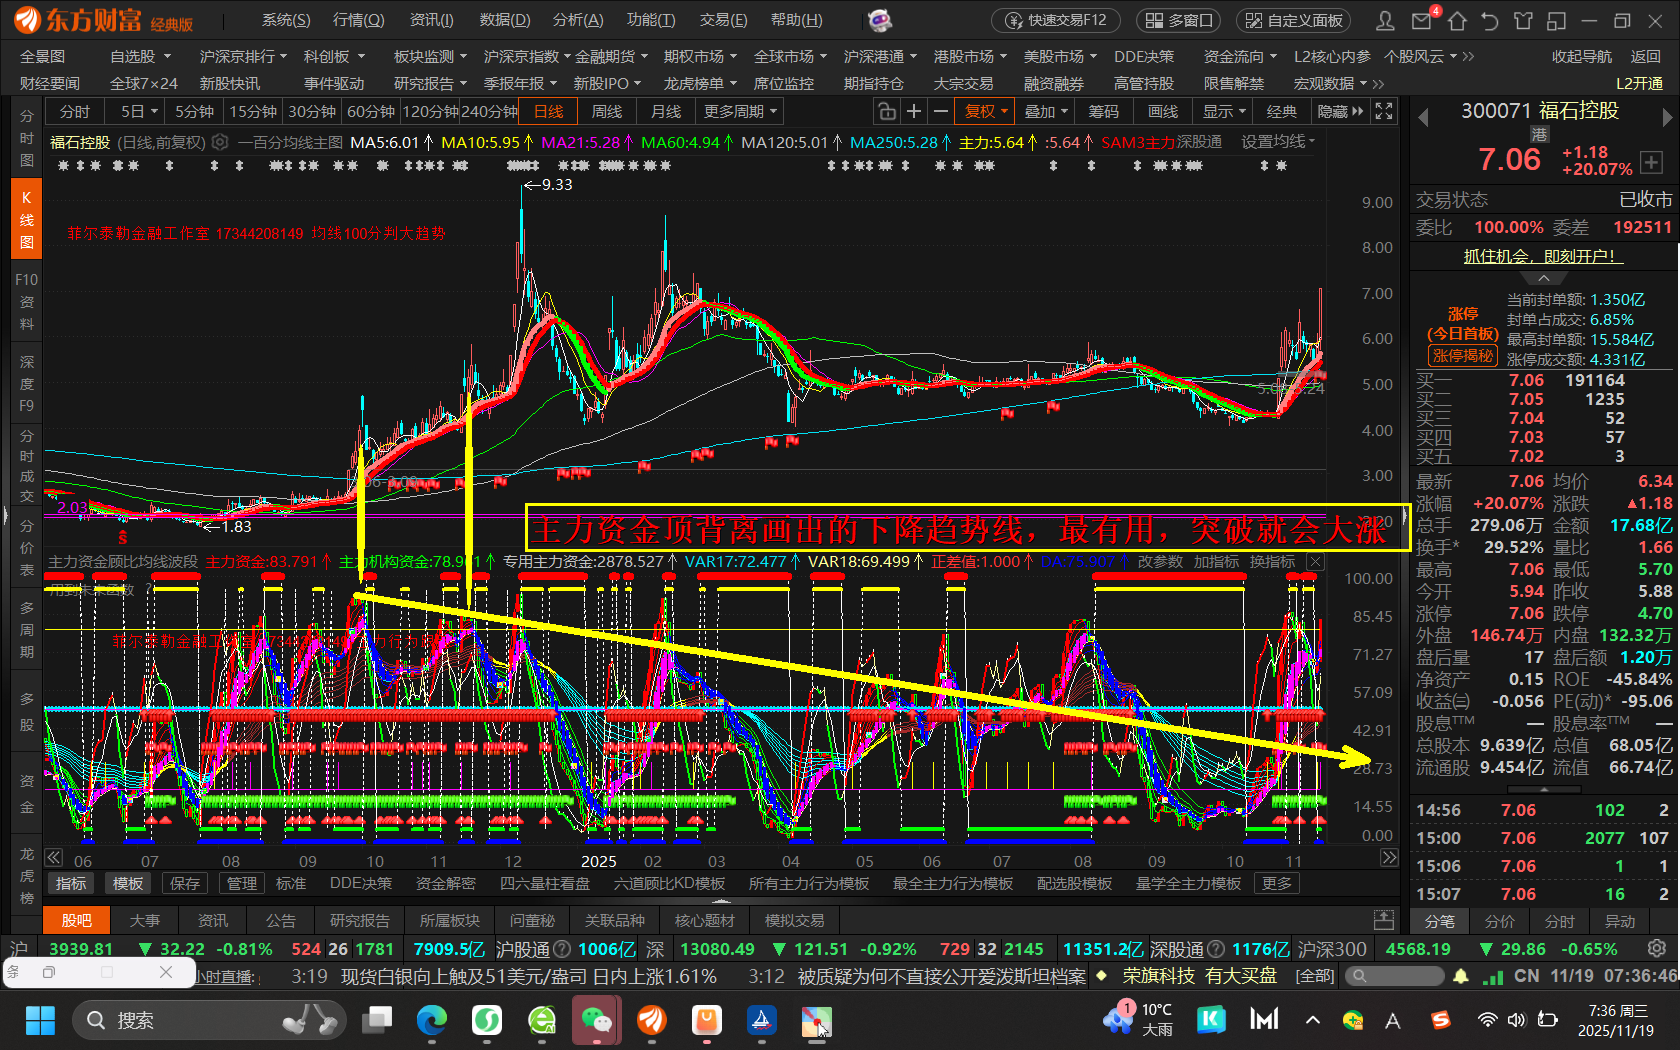Select 周线 weekly period

coord(607,111)
